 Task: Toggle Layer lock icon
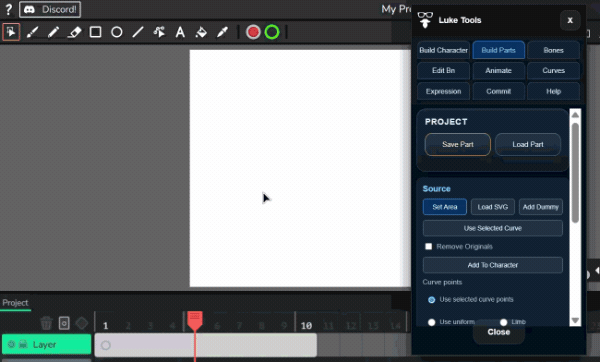(x=23, y=344)
